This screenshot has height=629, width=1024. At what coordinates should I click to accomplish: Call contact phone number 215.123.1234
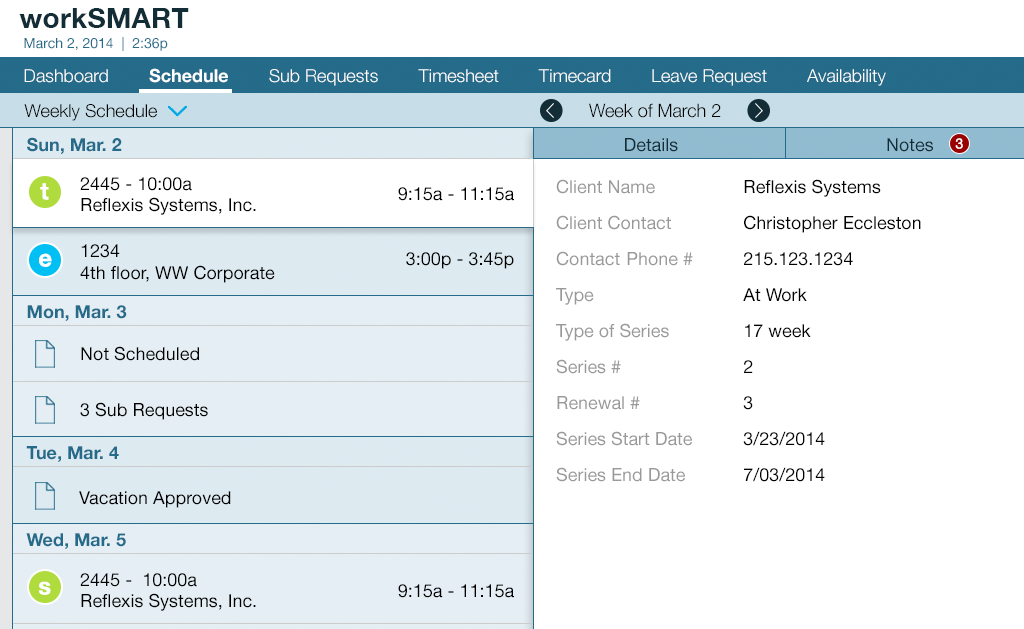[x=798, y=259]
